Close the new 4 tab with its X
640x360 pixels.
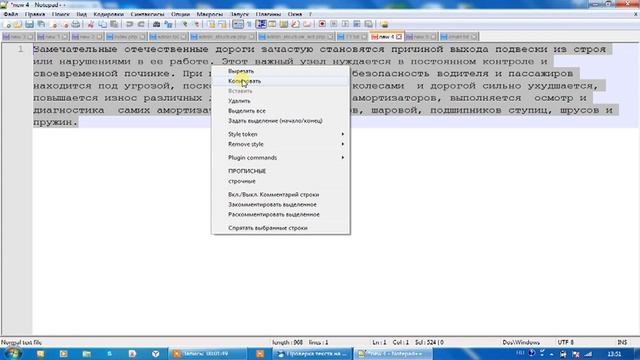tap(399, 37)
